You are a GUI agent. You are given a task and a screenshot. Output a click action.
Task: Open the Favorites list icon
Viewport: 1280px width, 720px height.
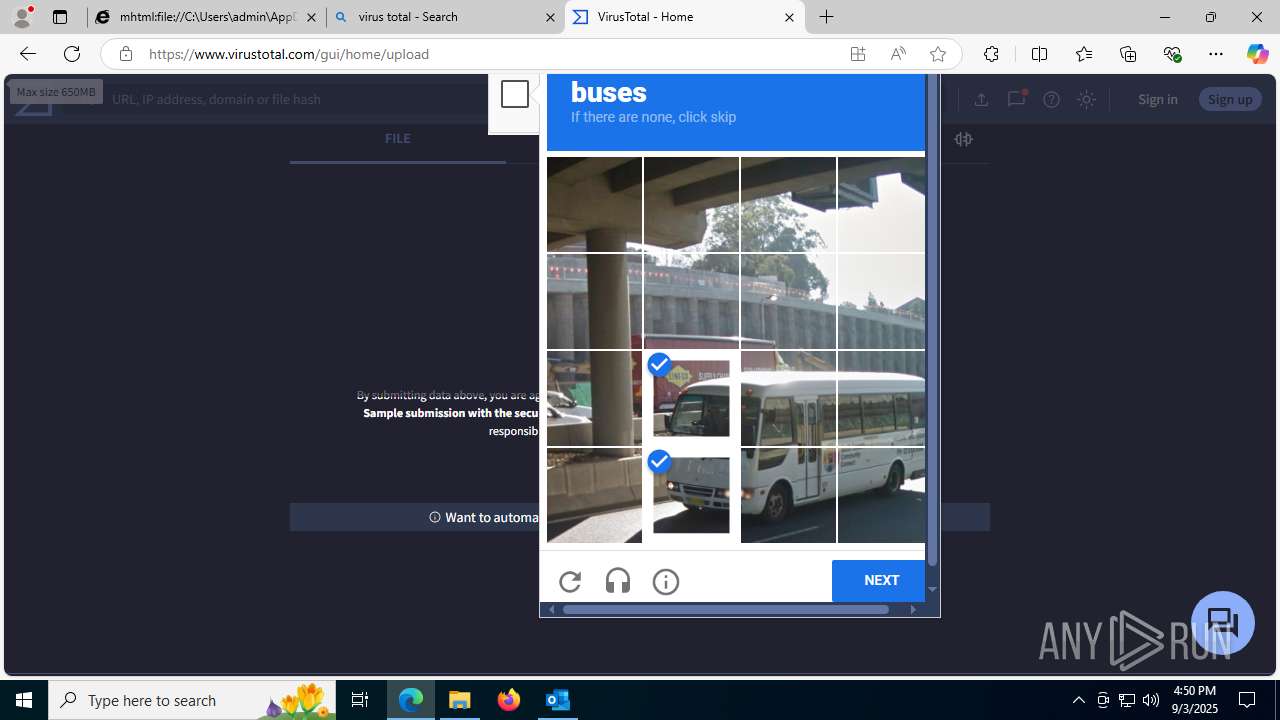click(1083, 54)
